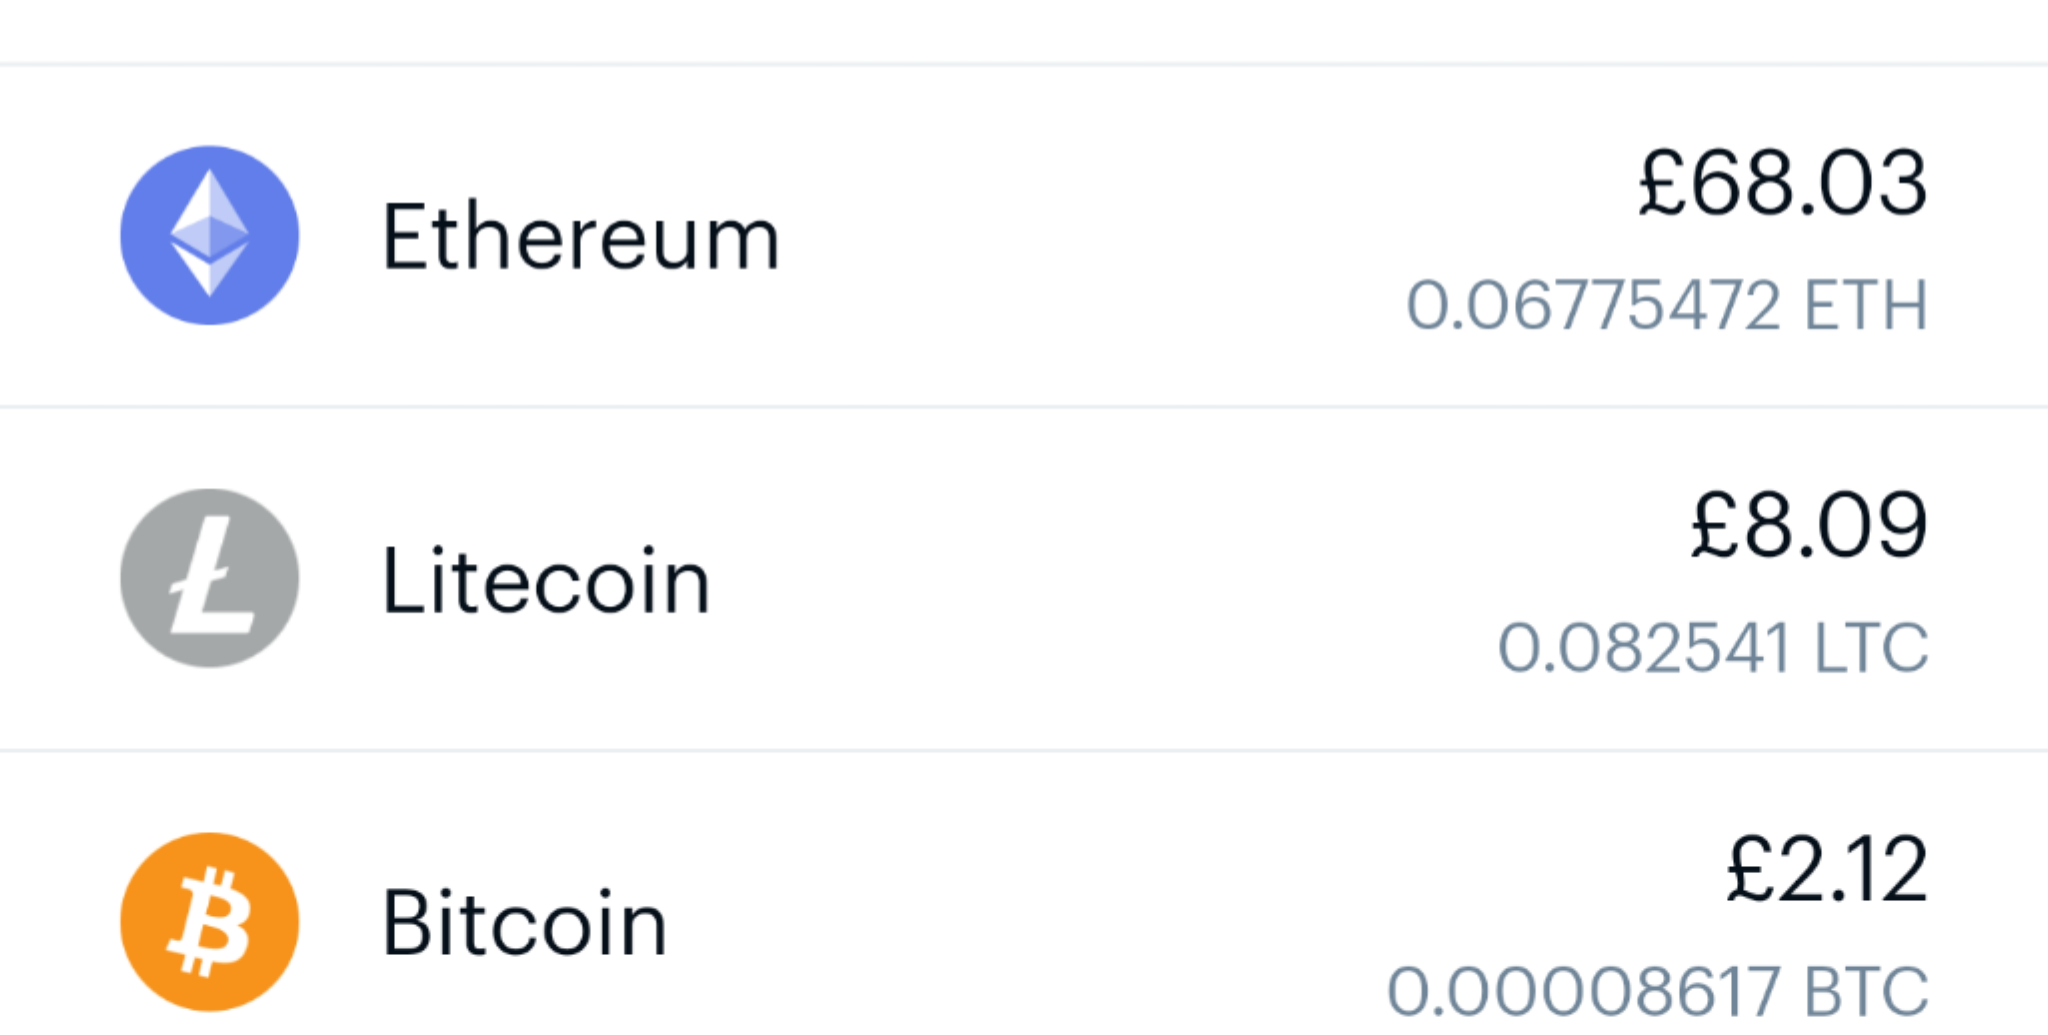Tap the 0.082541 Litecoin holding amount
Viewport: 2048px width, 1035px height.
tap(1642, 648)
